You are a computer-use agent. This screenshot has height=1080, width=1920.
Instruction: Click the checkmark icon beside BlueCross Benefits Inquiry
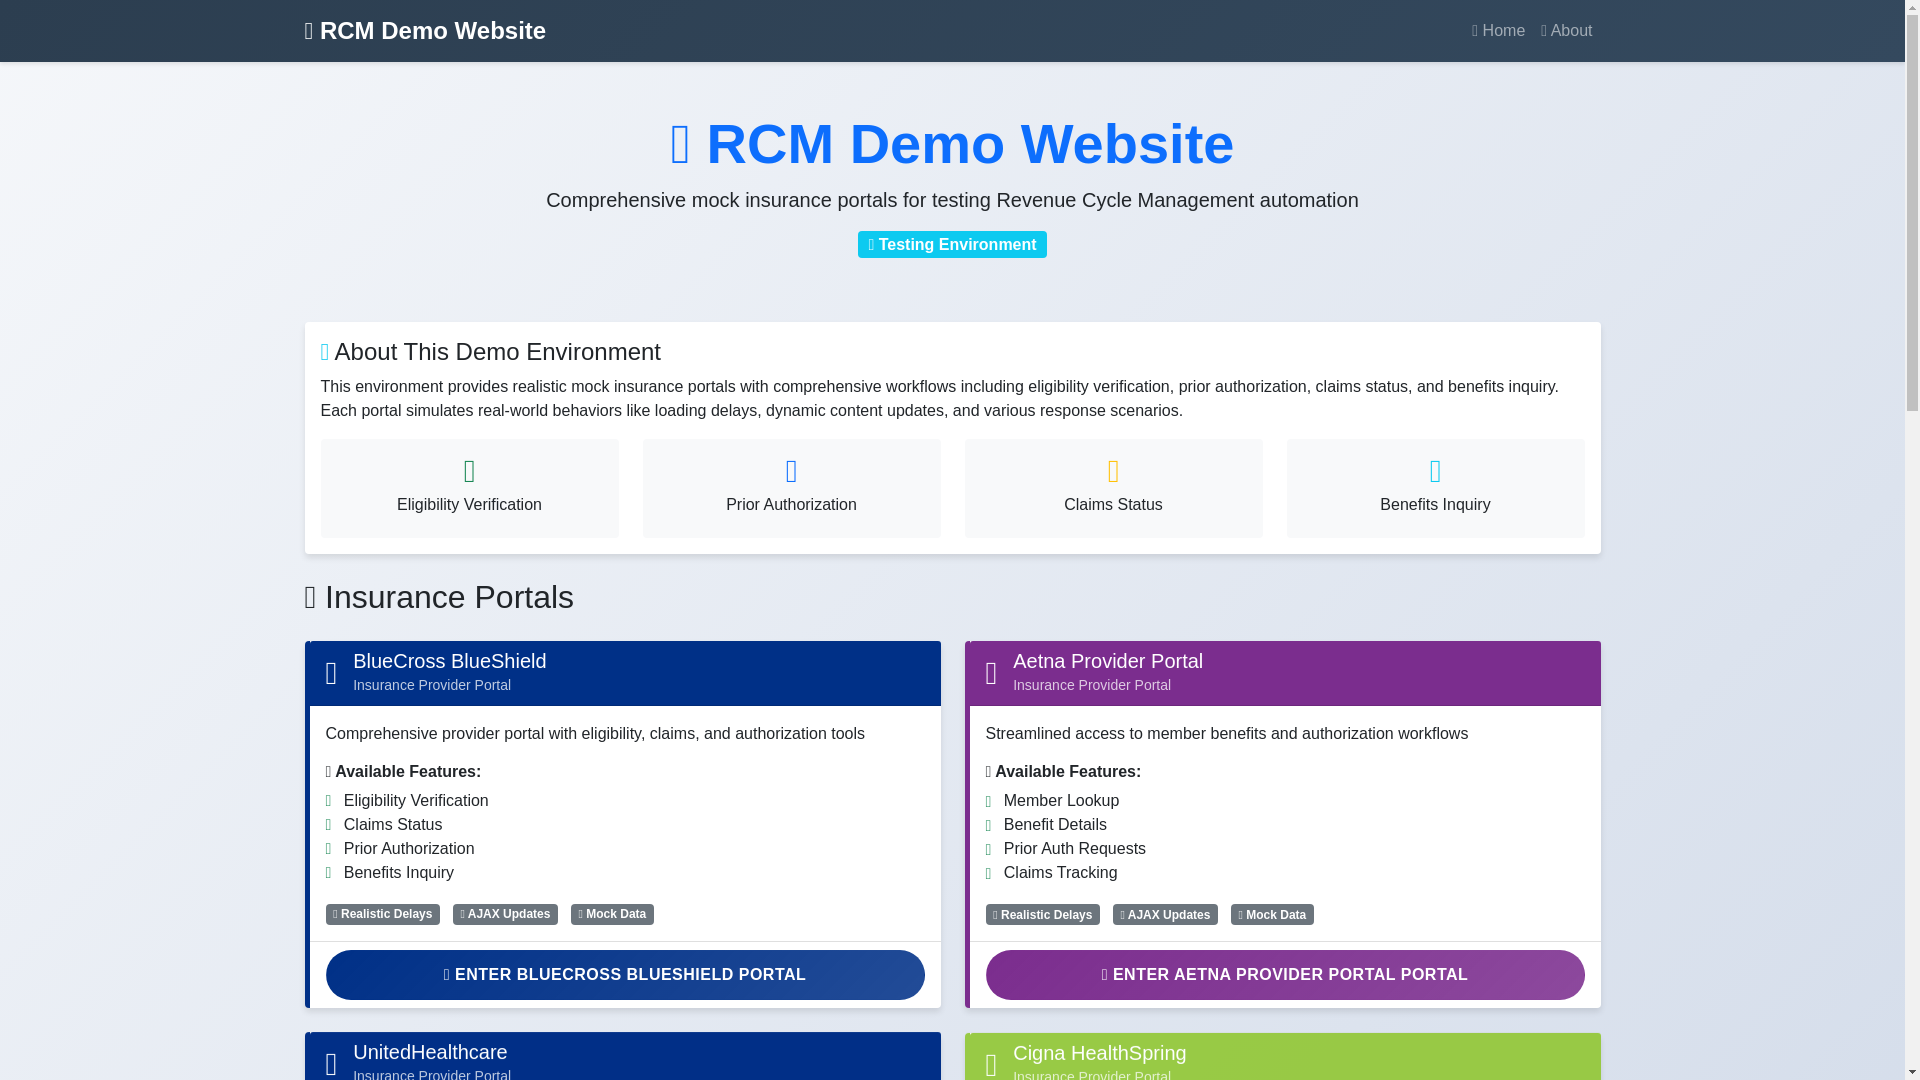click(329, 874)
